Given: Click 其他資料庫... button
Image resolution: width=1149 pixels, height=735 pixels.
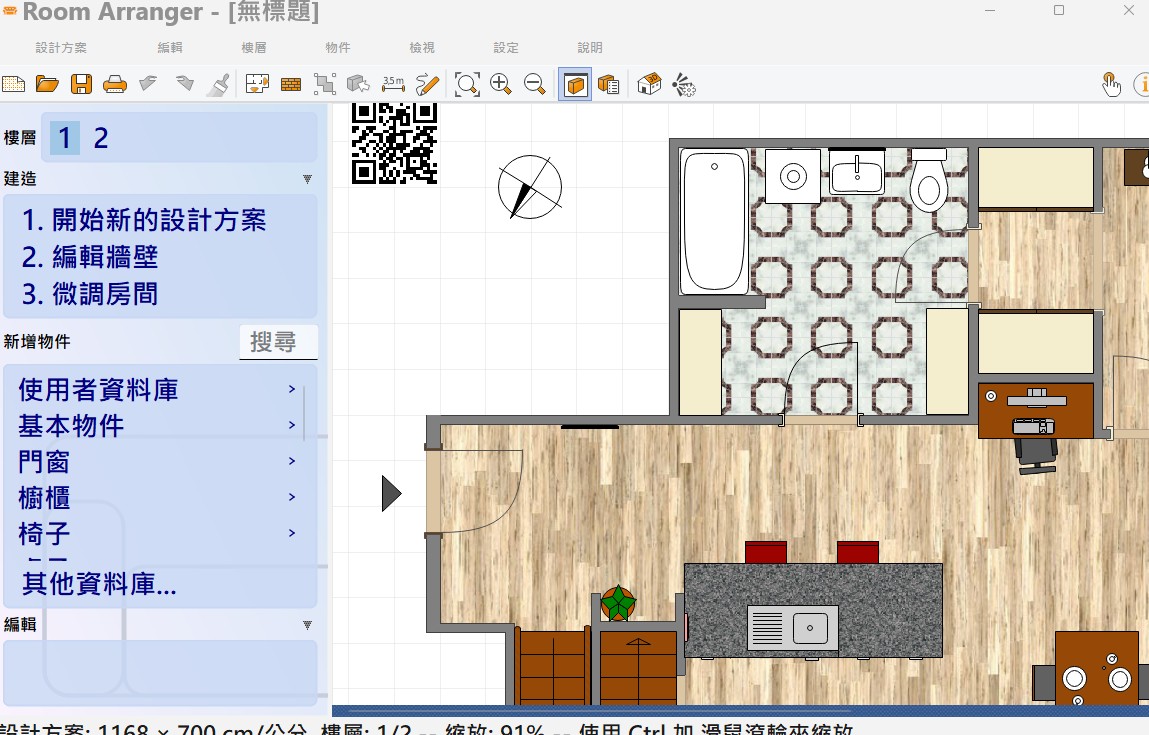Looking at the screenshot, I should pyautogui.click(x=99, y=585).
